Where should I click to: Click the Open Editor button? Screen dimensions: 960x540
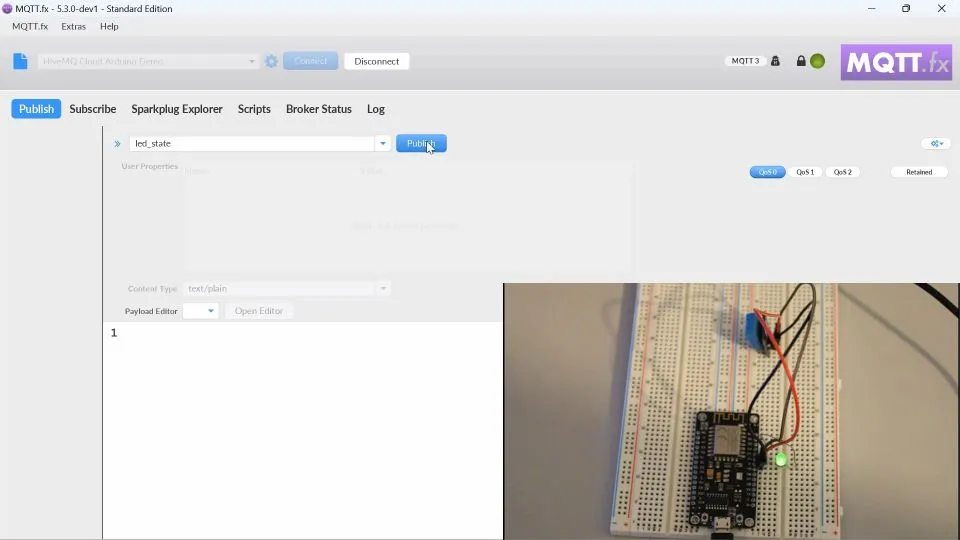pyautogui.click(x=259, y=311)
